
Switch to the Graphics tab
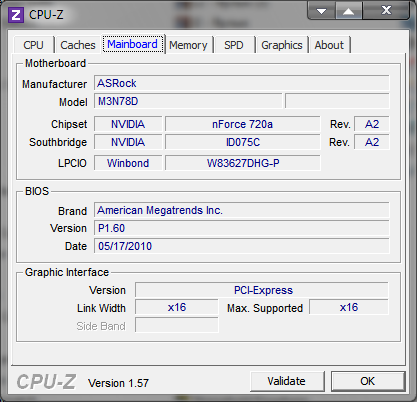[x=282, y=45]
